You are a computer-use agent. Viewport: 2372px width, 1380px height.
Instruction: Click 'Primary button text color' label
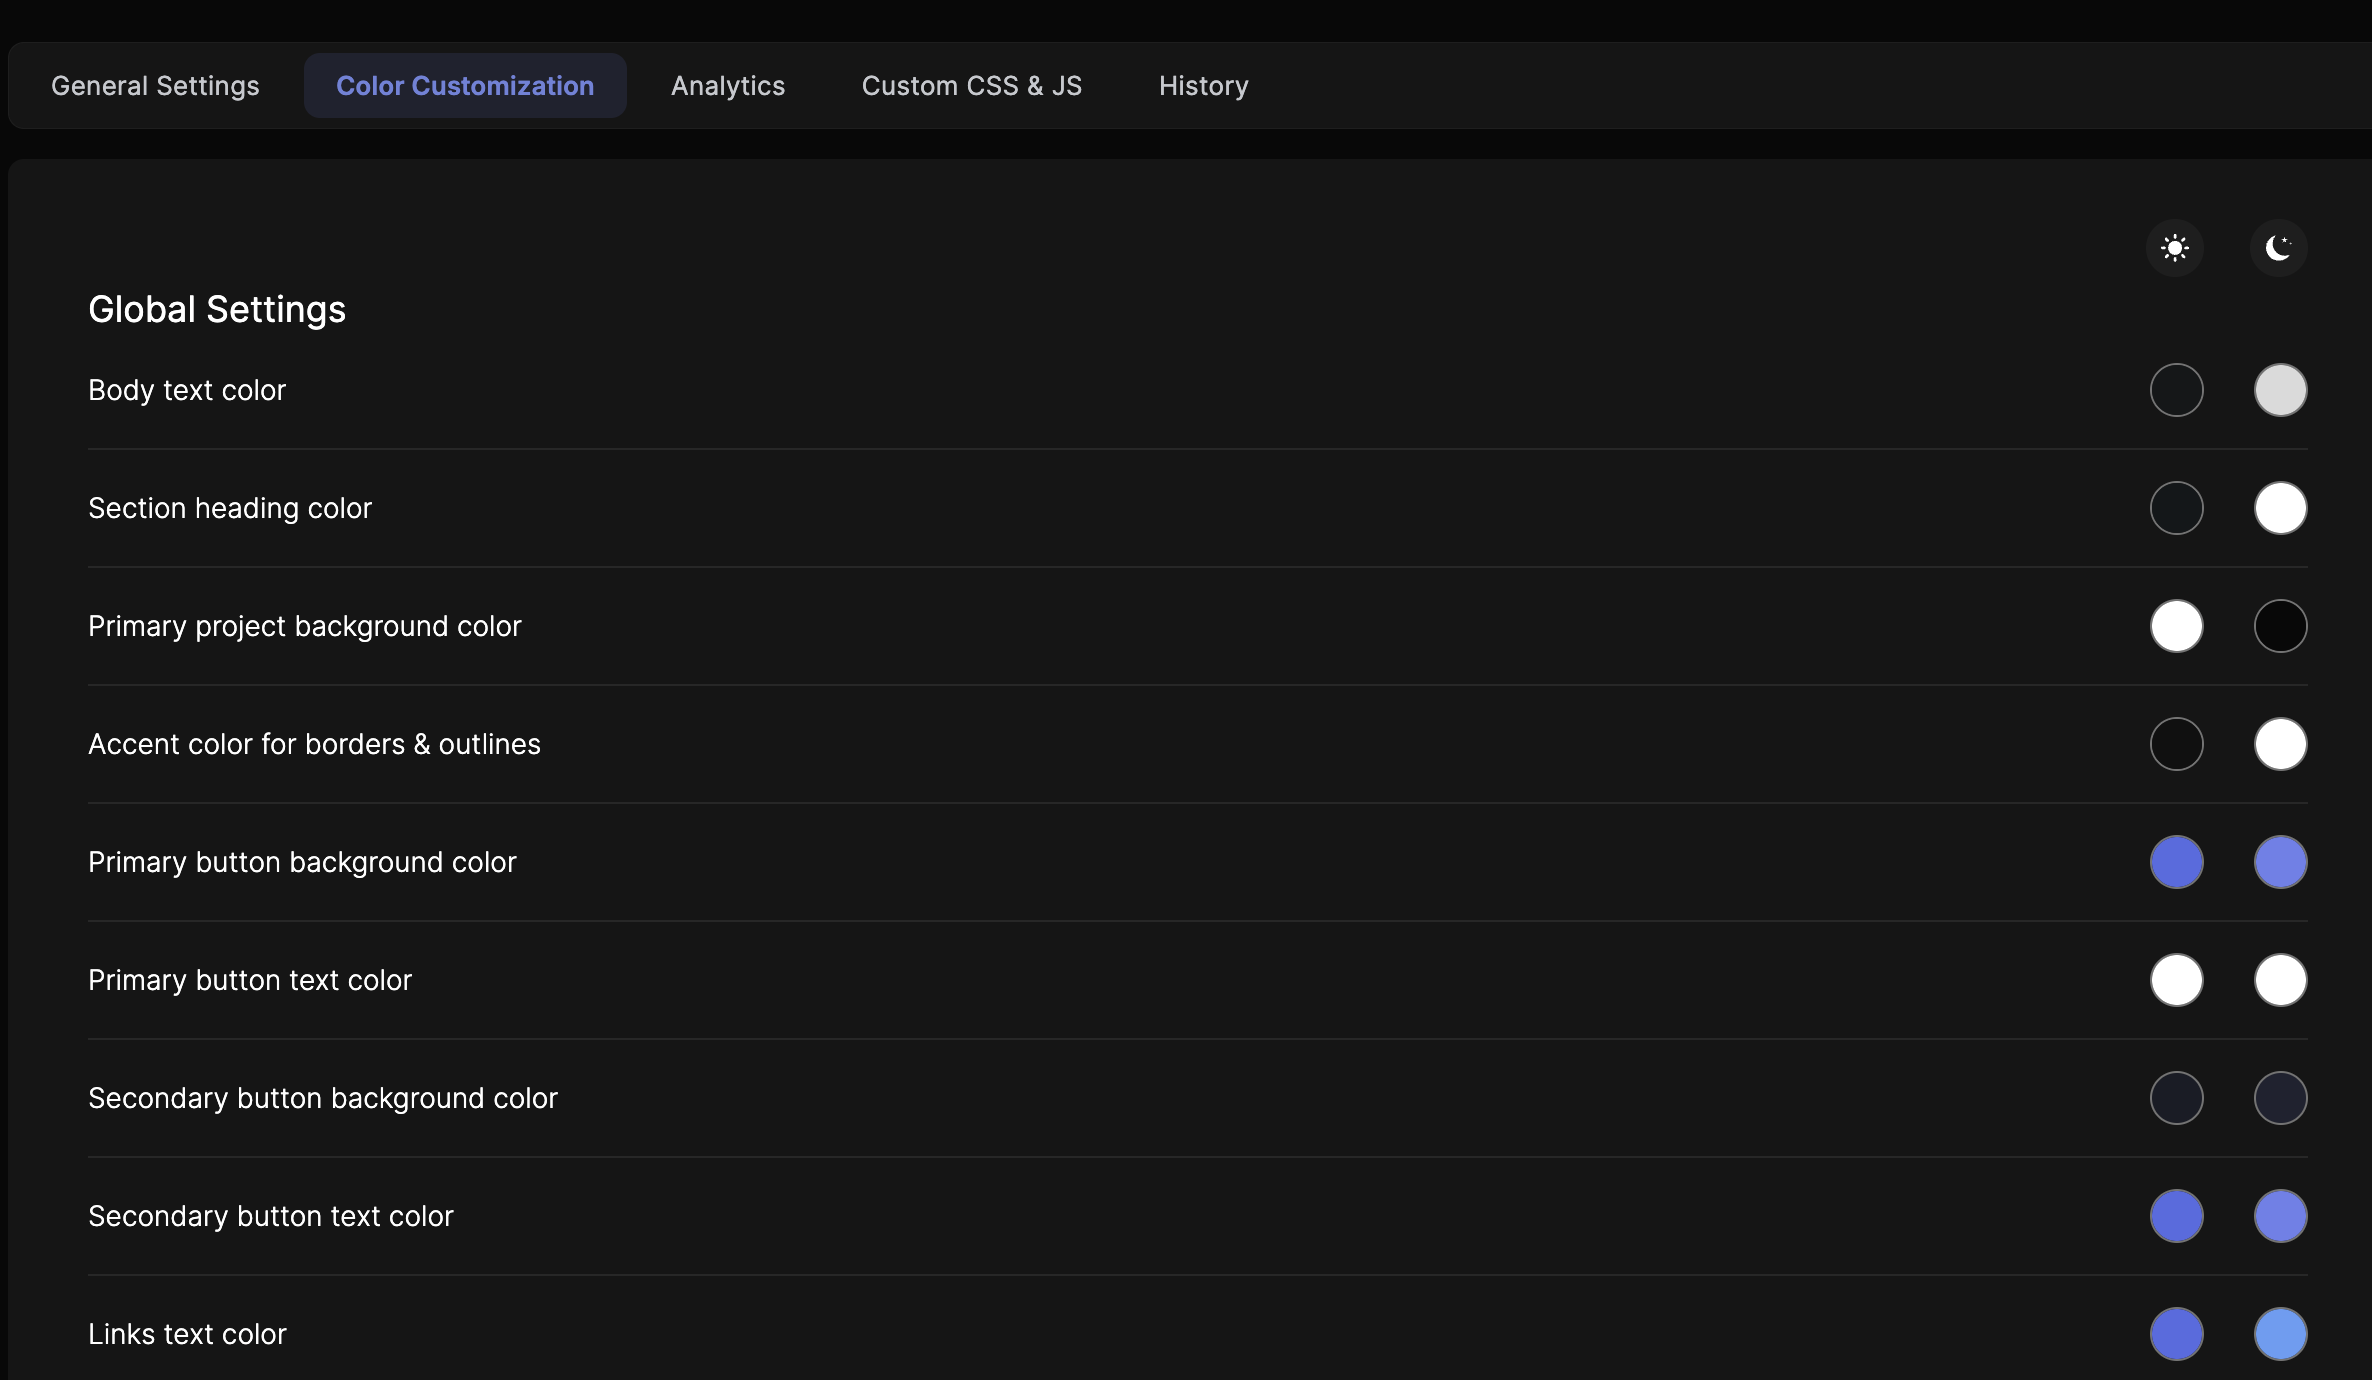click(x=250, y=980)
